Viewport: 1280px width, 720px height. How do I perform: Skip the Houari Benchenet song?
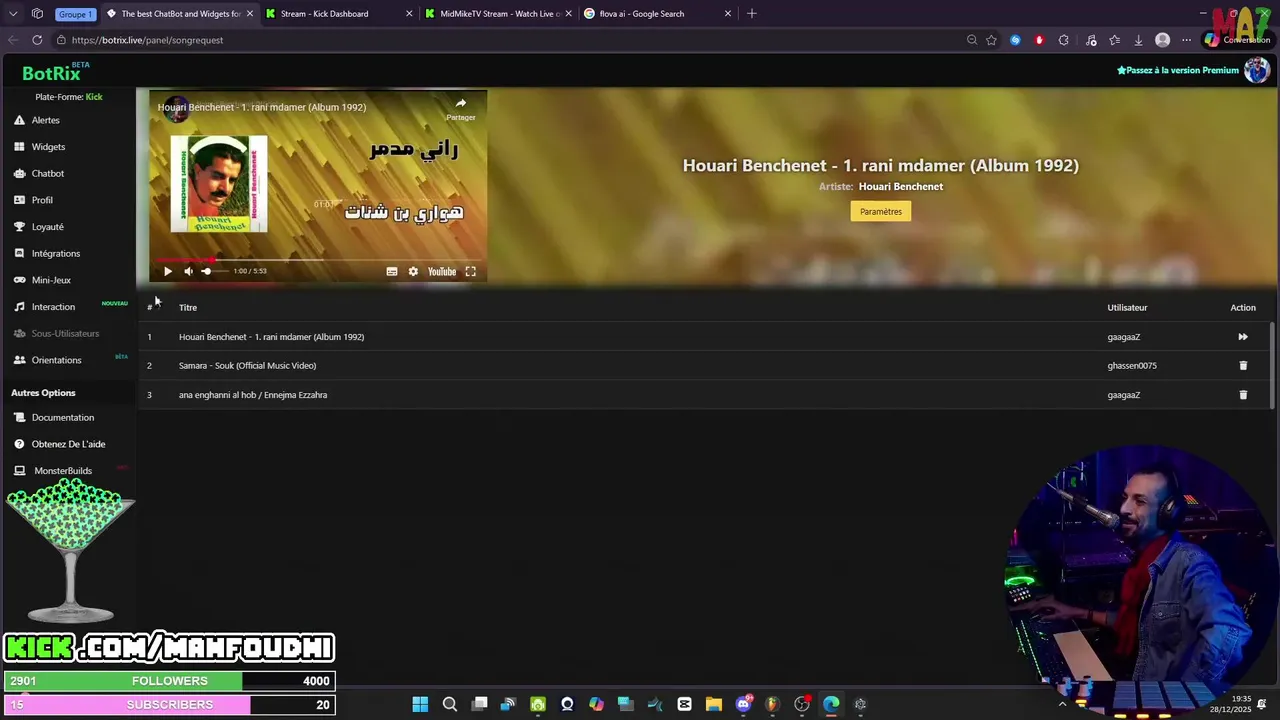click(1243, 337)
